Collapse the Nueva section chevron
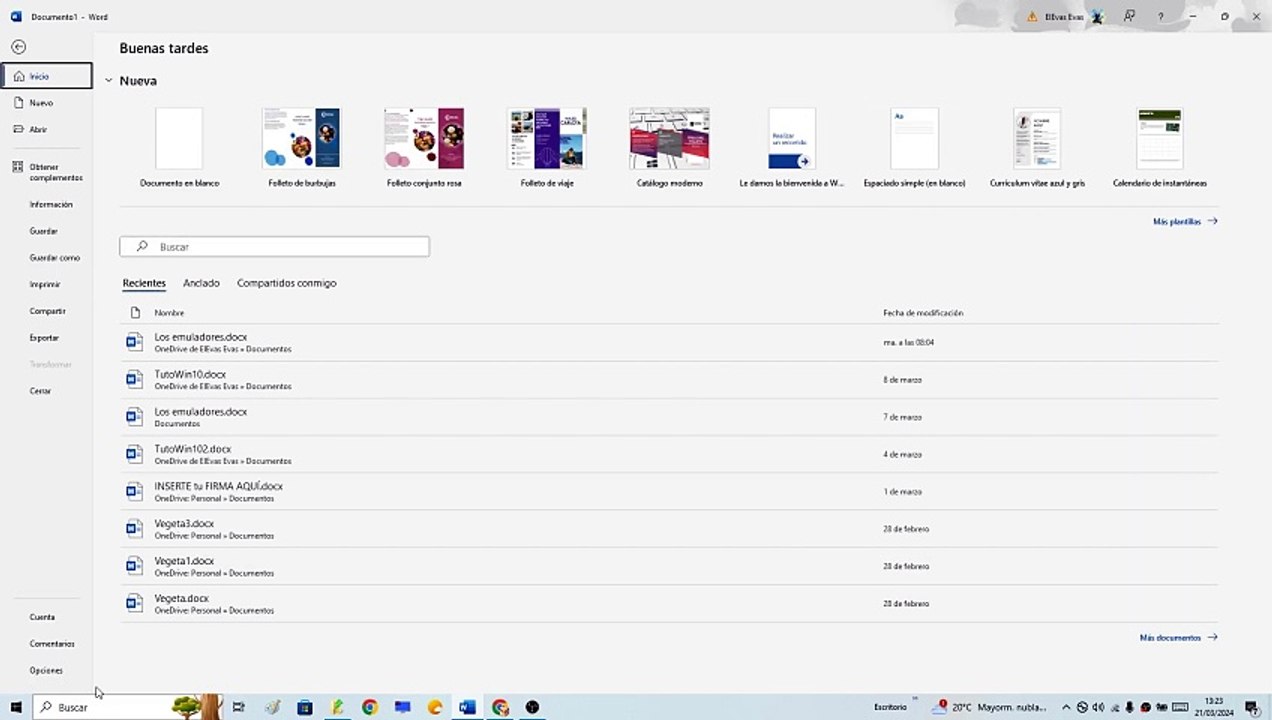This screenshot has width=1272, height=720. [x=108, y=81]
